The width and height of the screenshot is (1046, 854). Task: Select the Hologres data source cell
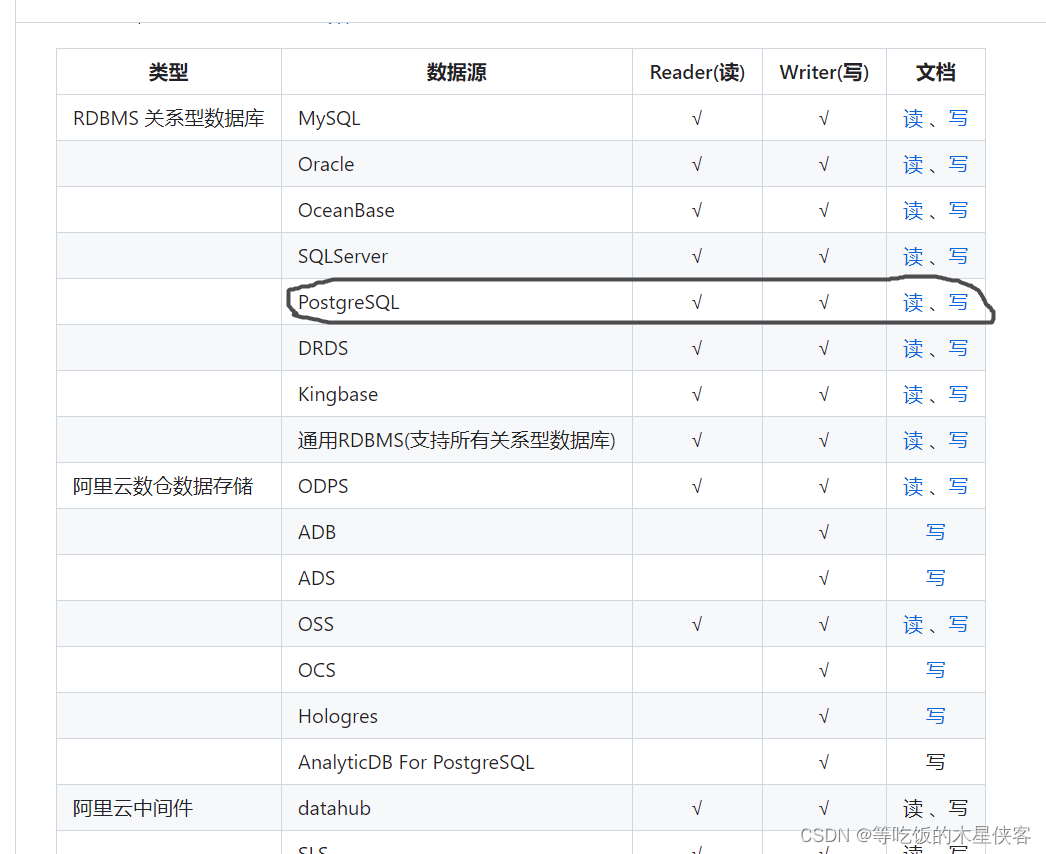coord(457,716)
